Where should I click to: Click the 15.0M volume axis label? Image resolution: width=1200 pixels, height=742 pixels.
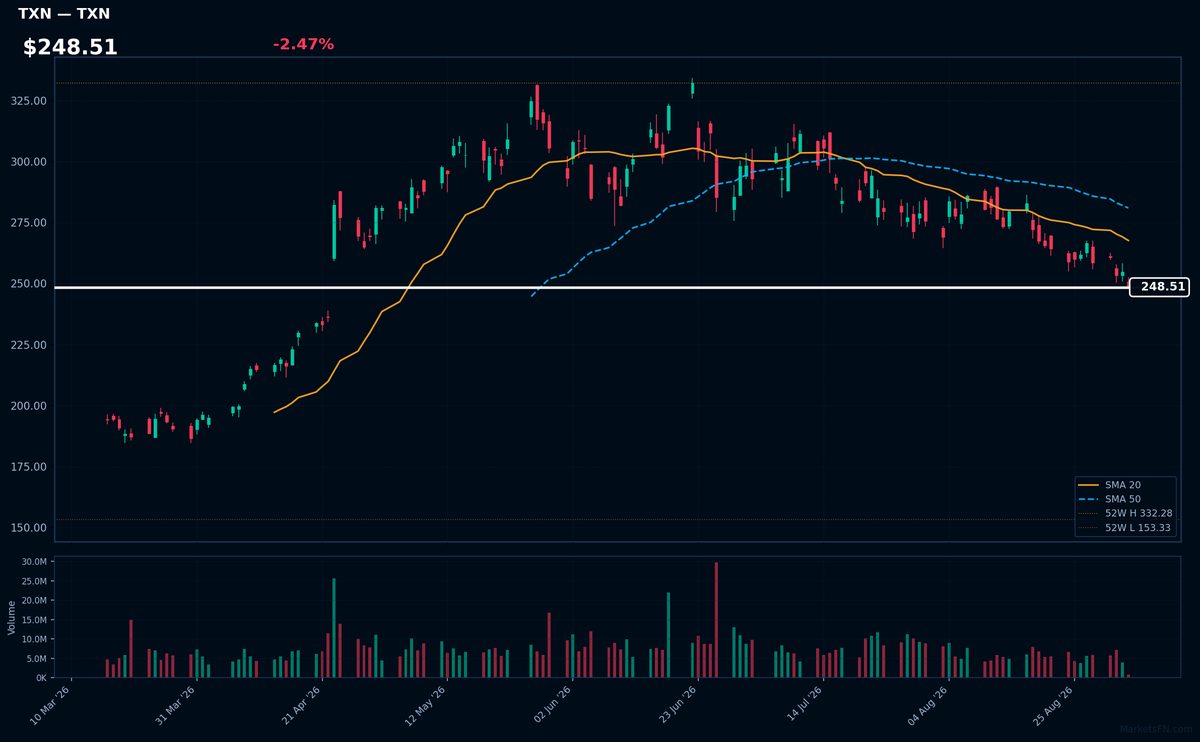point(34,620)
